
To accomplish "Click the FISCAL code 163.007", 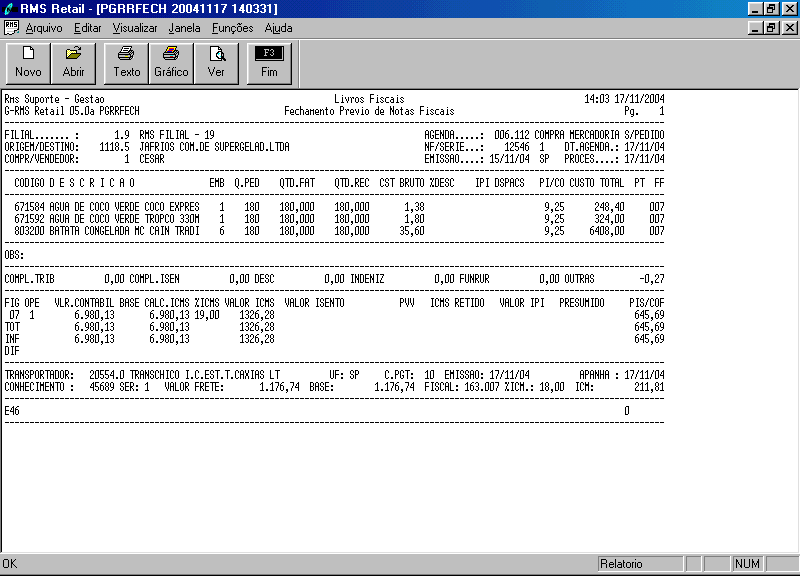I will pyautogui.click(x=482, y=387).
